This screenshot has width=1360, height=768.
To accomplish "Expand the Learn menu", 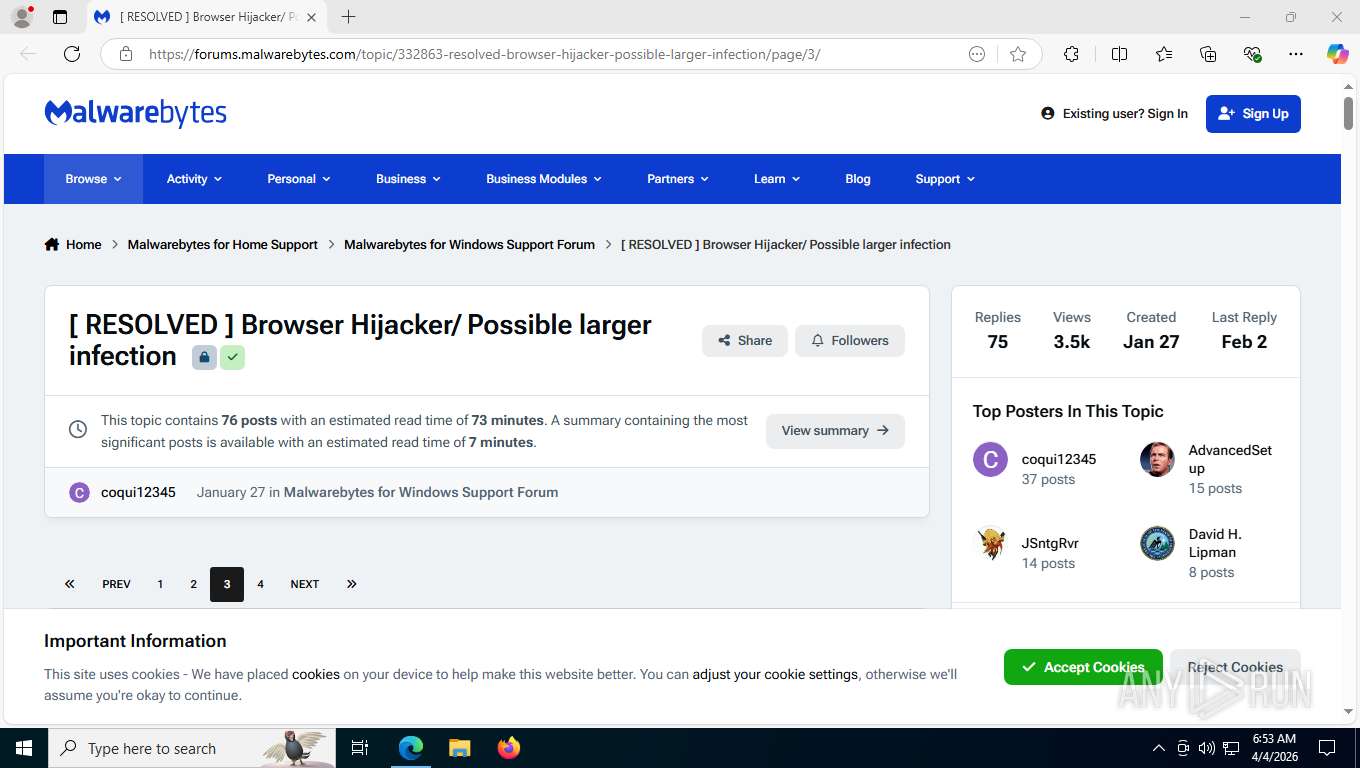I will 777,179.
